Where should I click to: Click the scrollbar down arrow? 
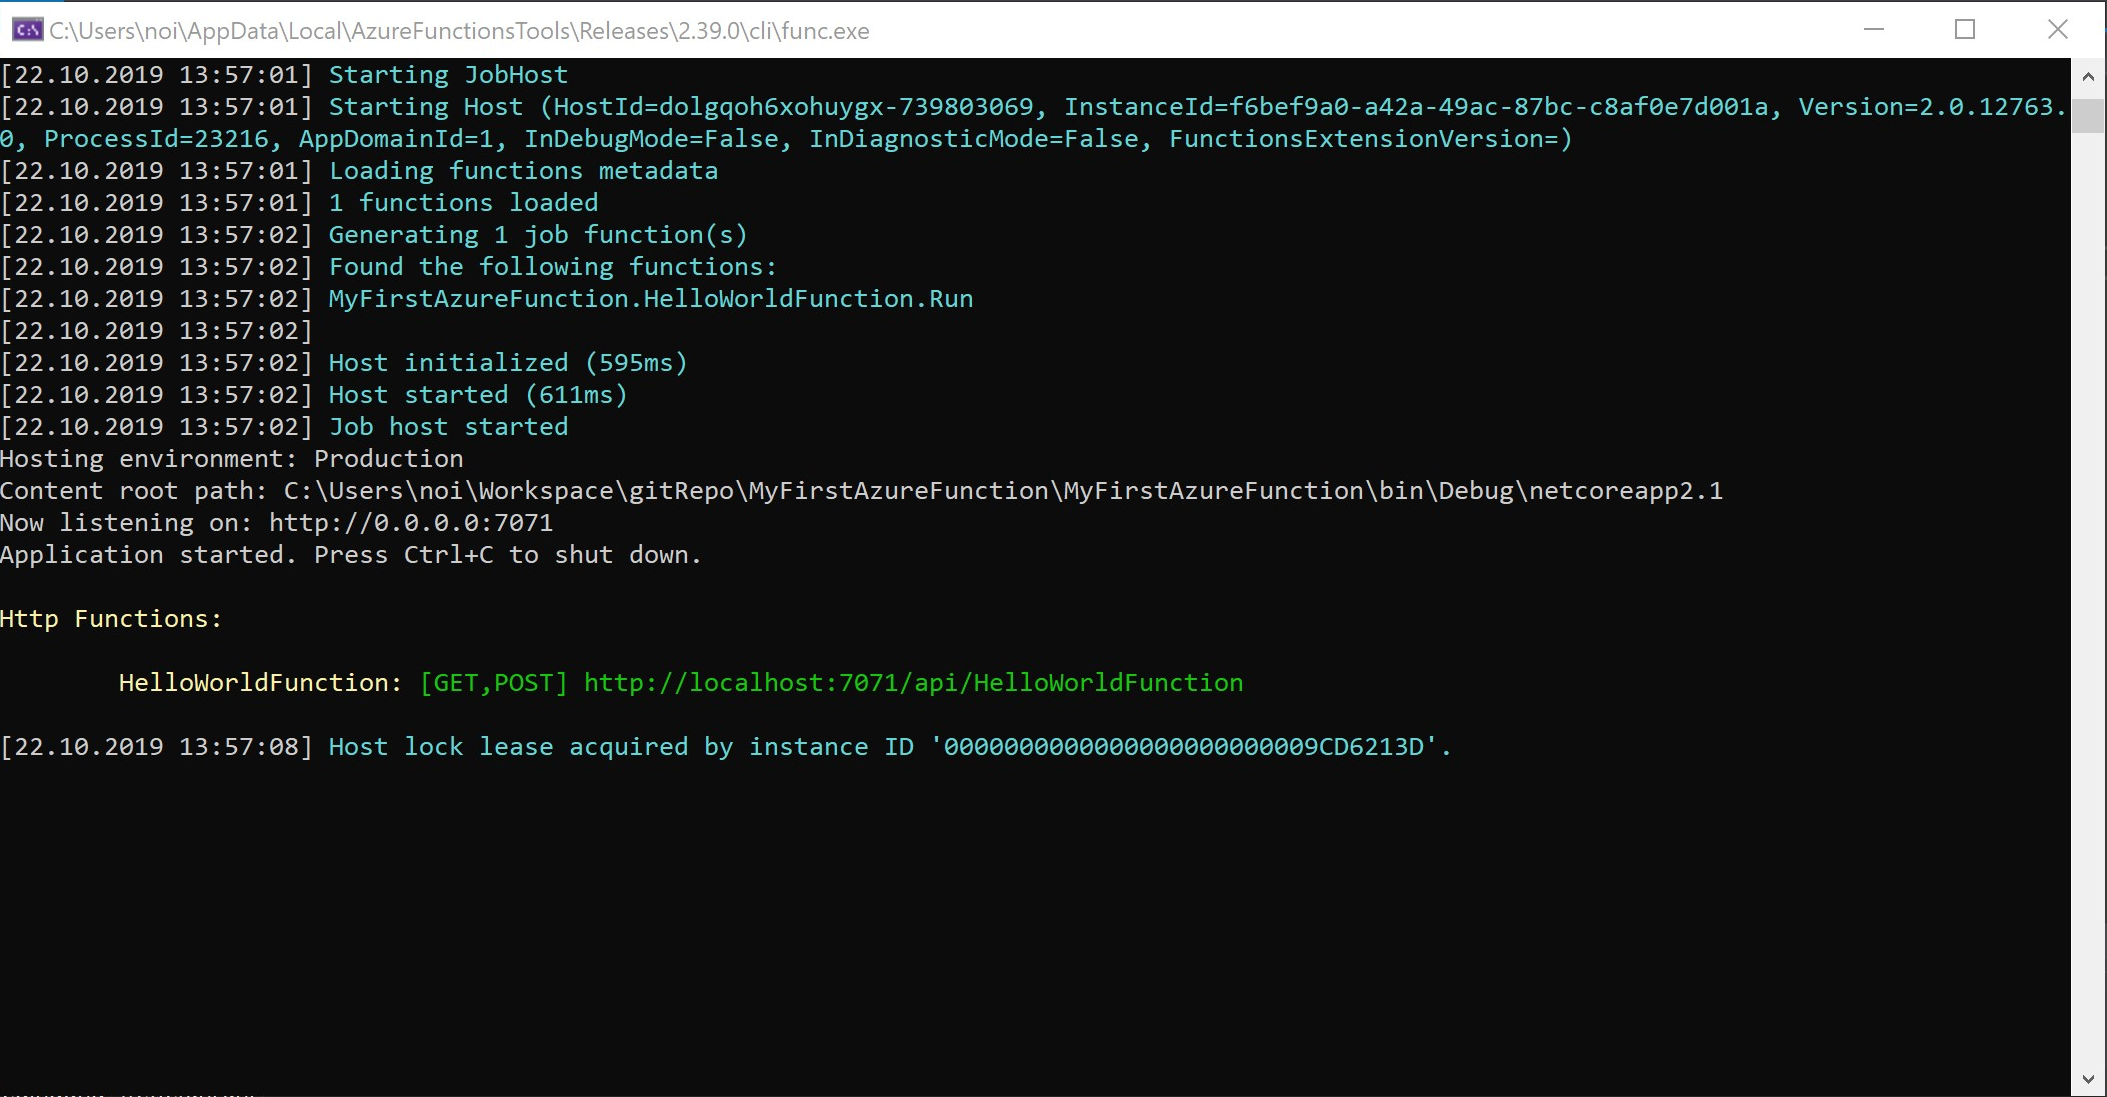pos(2088,1079)
